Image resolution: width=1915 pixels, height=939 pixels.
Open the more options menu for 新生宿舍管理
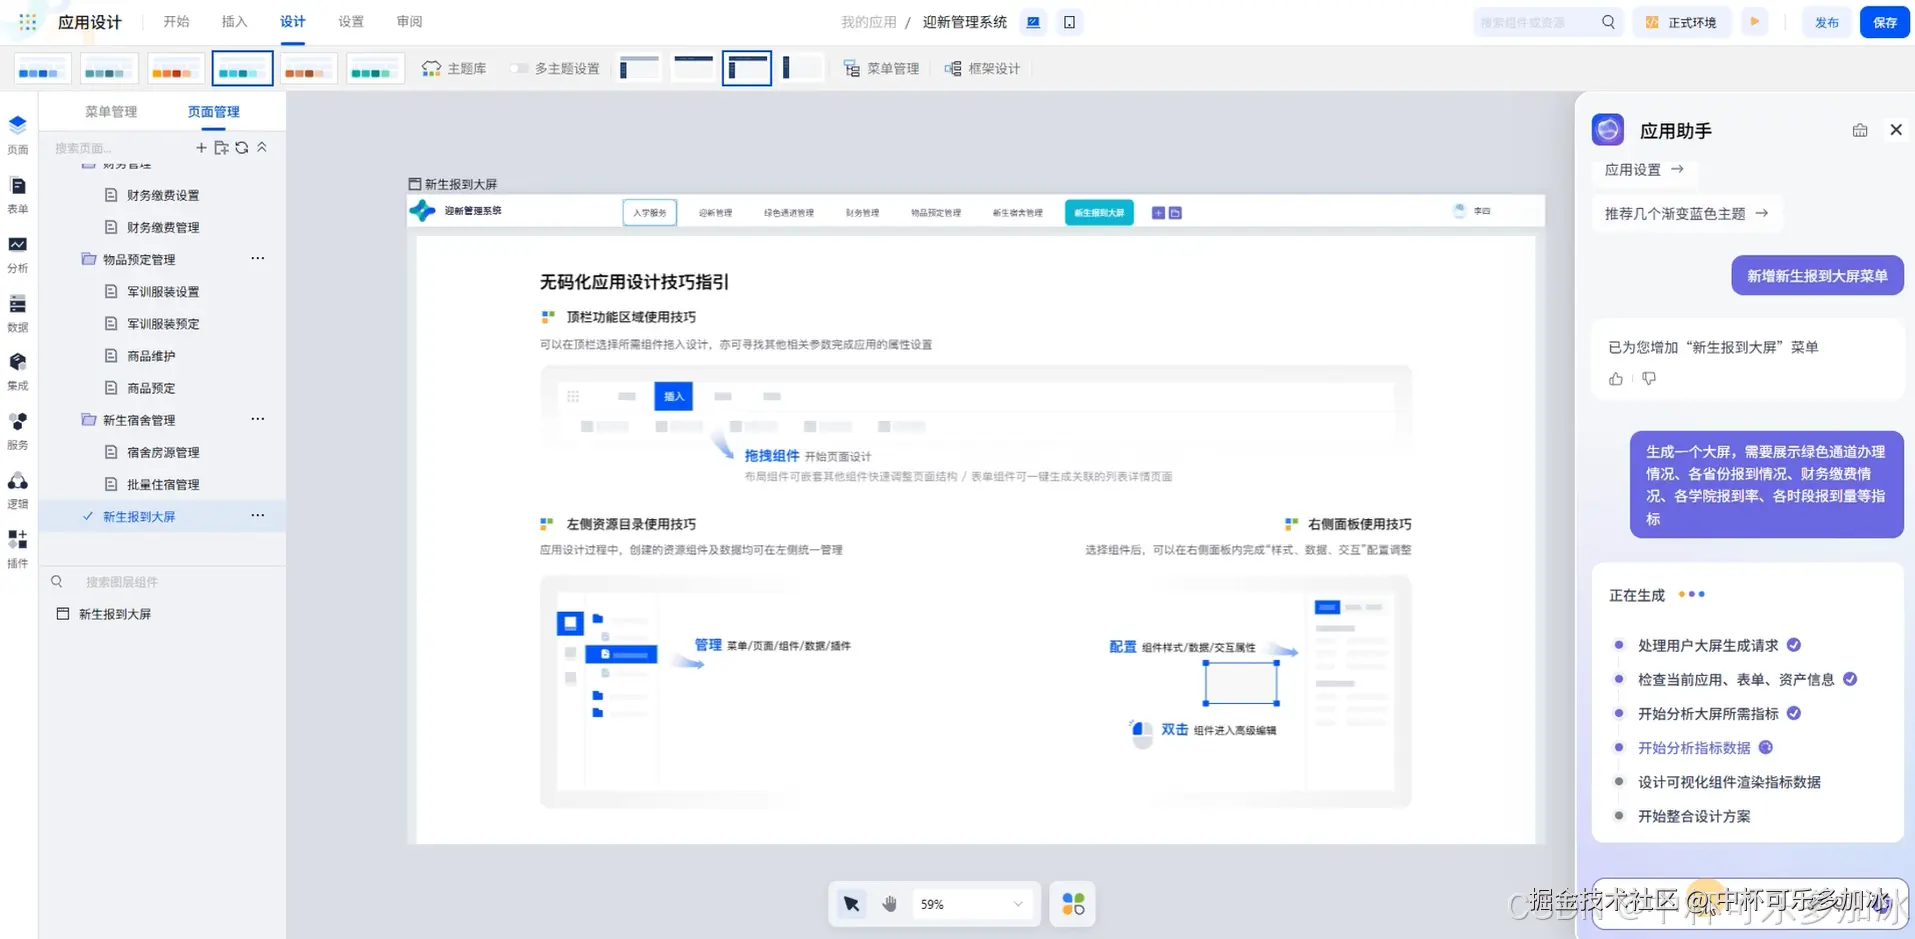(257, 419)
